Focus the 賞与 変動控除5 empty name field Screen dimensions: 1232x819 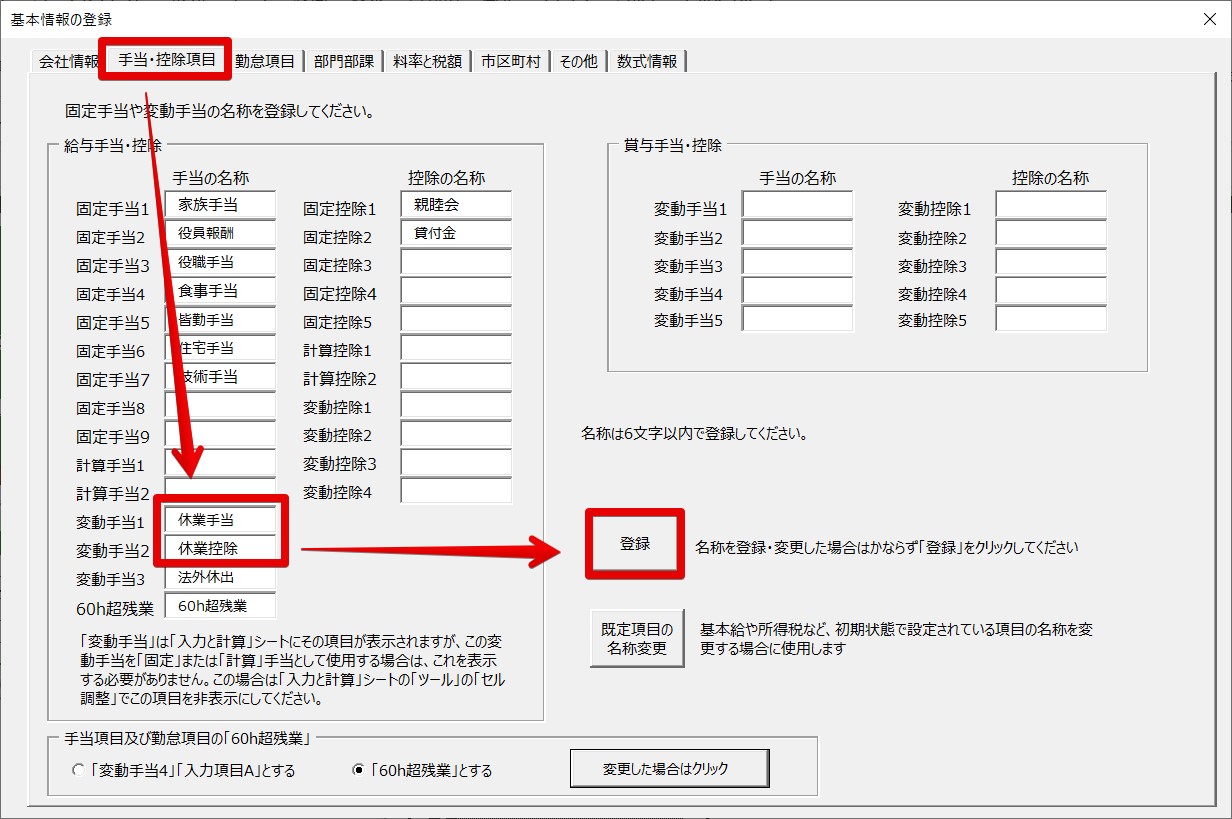click(x=1051, y=319)
